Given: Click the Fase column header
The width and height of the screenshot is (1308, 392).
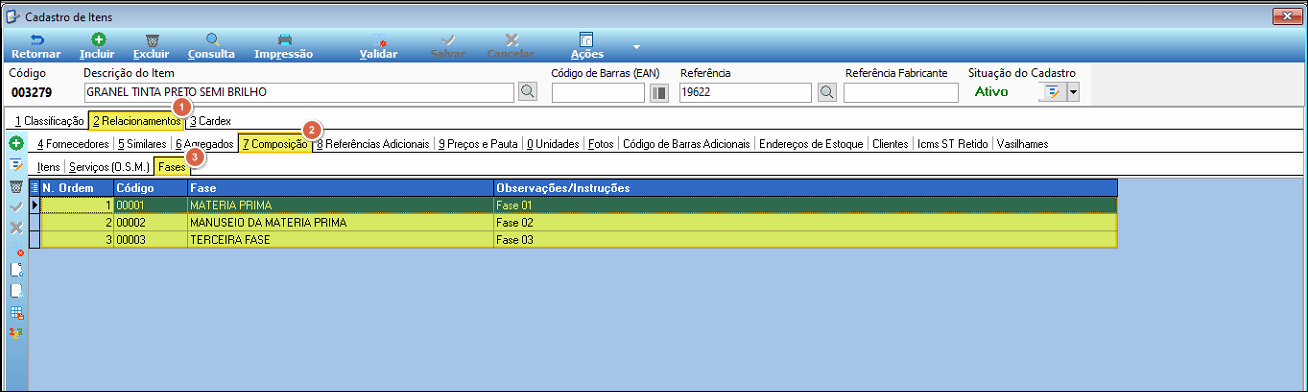Looking at the screenshot, I should pos(340,188).
